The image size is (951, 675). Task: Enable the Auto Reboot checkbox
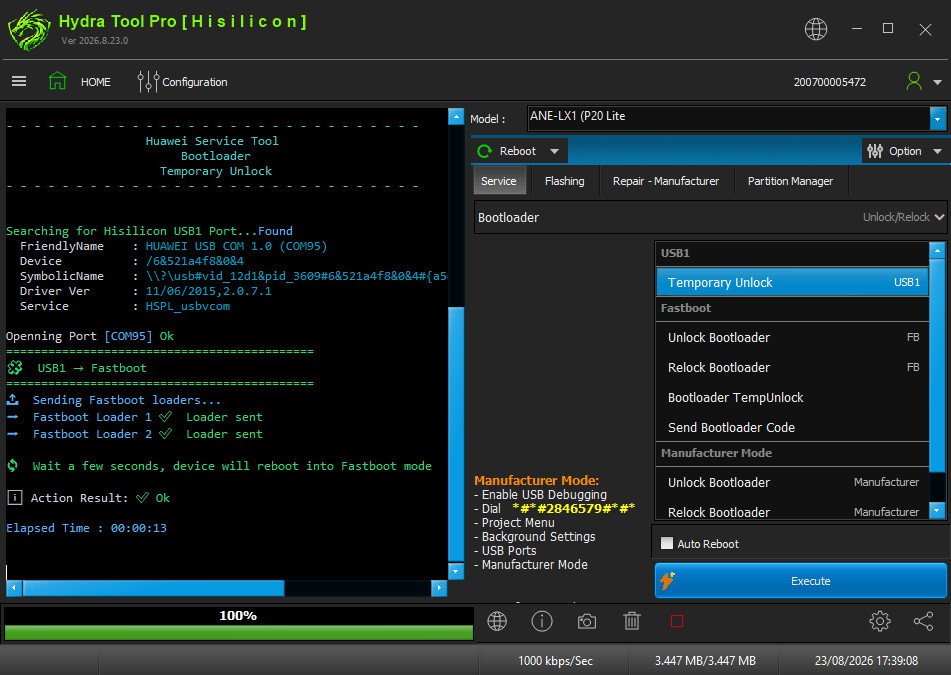667,543
